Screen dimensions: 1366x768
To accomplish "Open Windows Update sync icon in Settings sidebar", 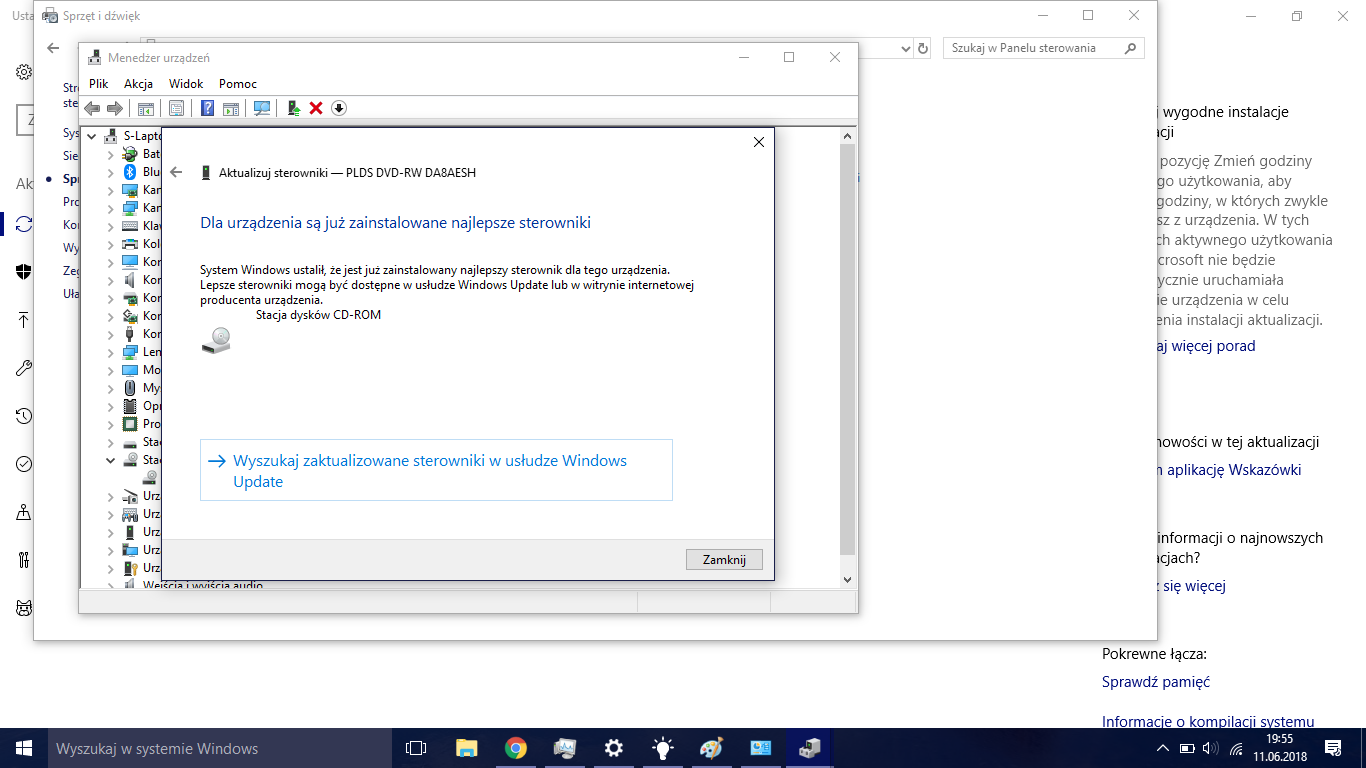I will pyautogui.click(x=24, y=224).
